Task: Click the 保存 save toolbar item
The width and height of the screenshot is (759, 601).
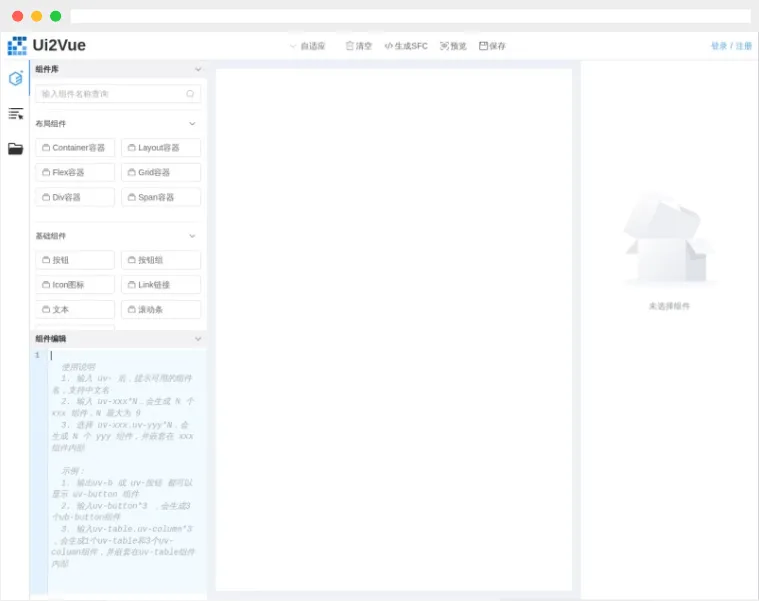Action: point(492,46)
